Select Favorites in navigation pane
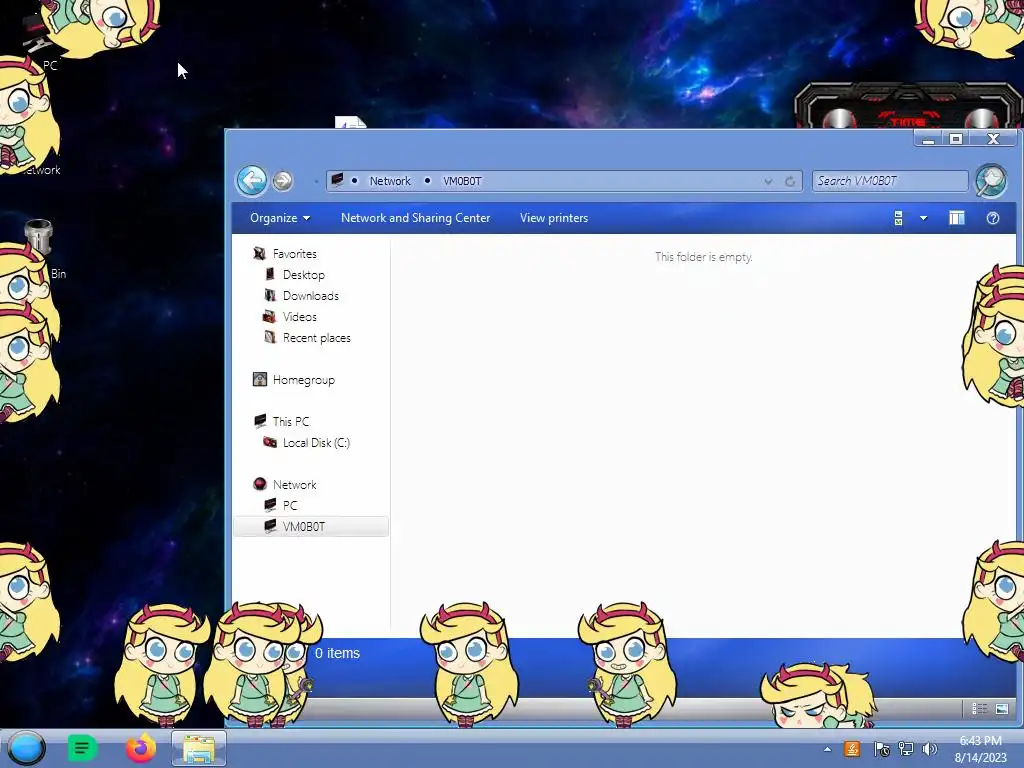This screenshot has height=768, width=1024. [295, 253]
